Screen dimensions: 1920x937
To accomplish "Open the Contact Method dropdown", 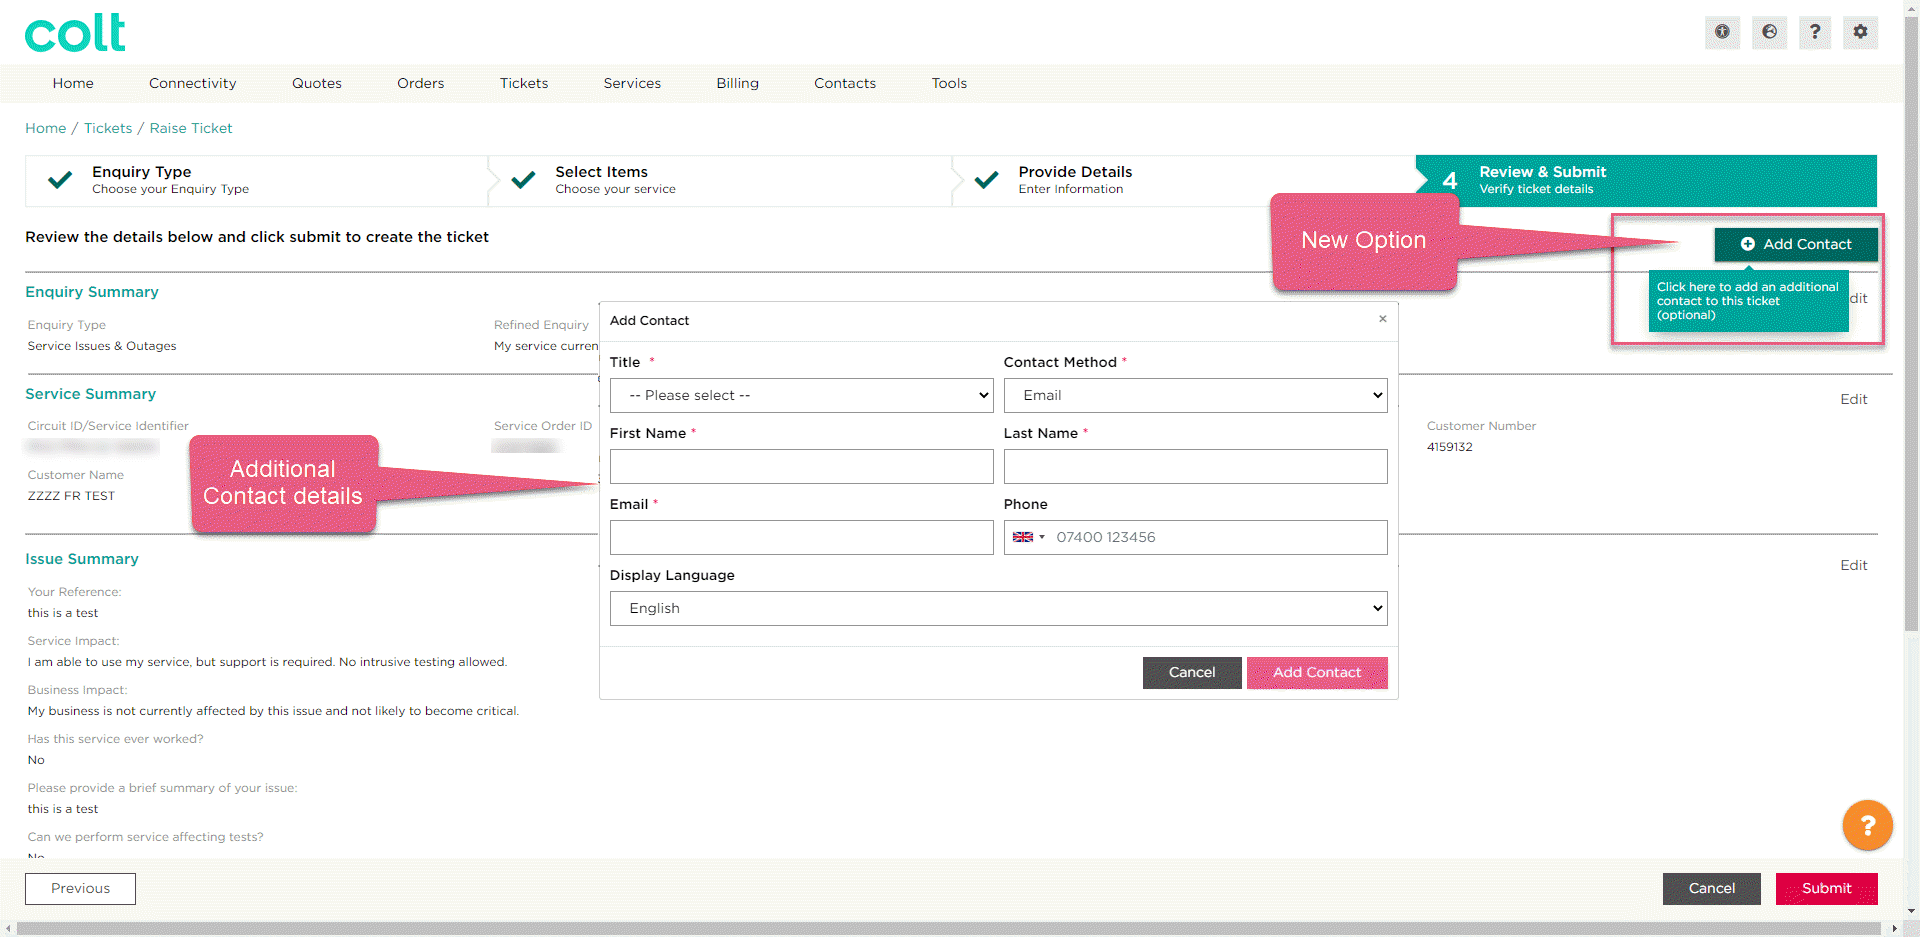I will (1194, 395).
